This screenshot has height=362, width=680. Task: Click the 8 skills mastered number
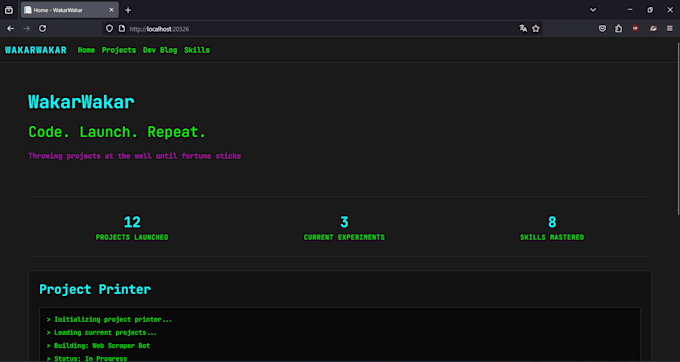(552, 222)
